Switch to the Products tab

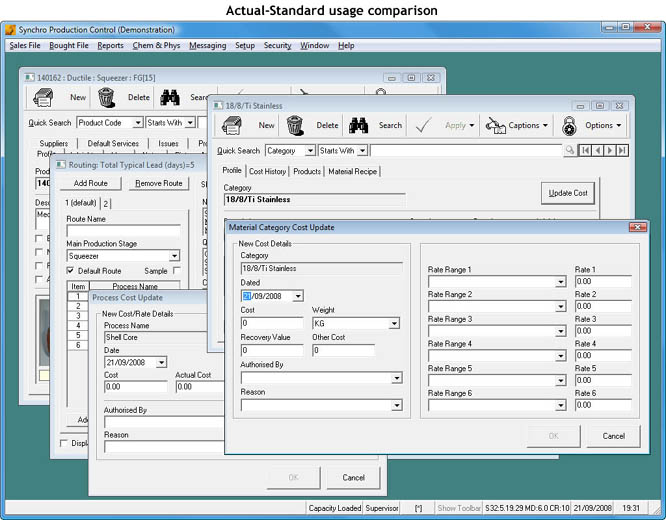tap(307, 171)
